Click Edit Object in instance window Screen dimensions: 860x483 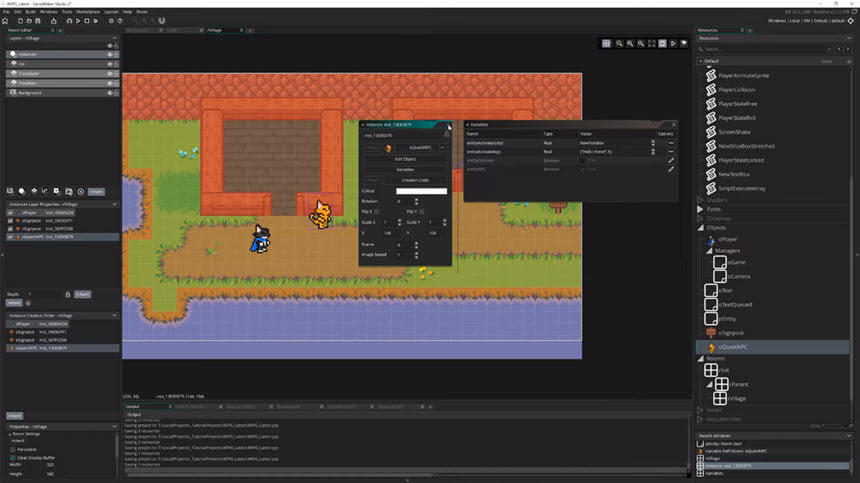click(405, 159)
